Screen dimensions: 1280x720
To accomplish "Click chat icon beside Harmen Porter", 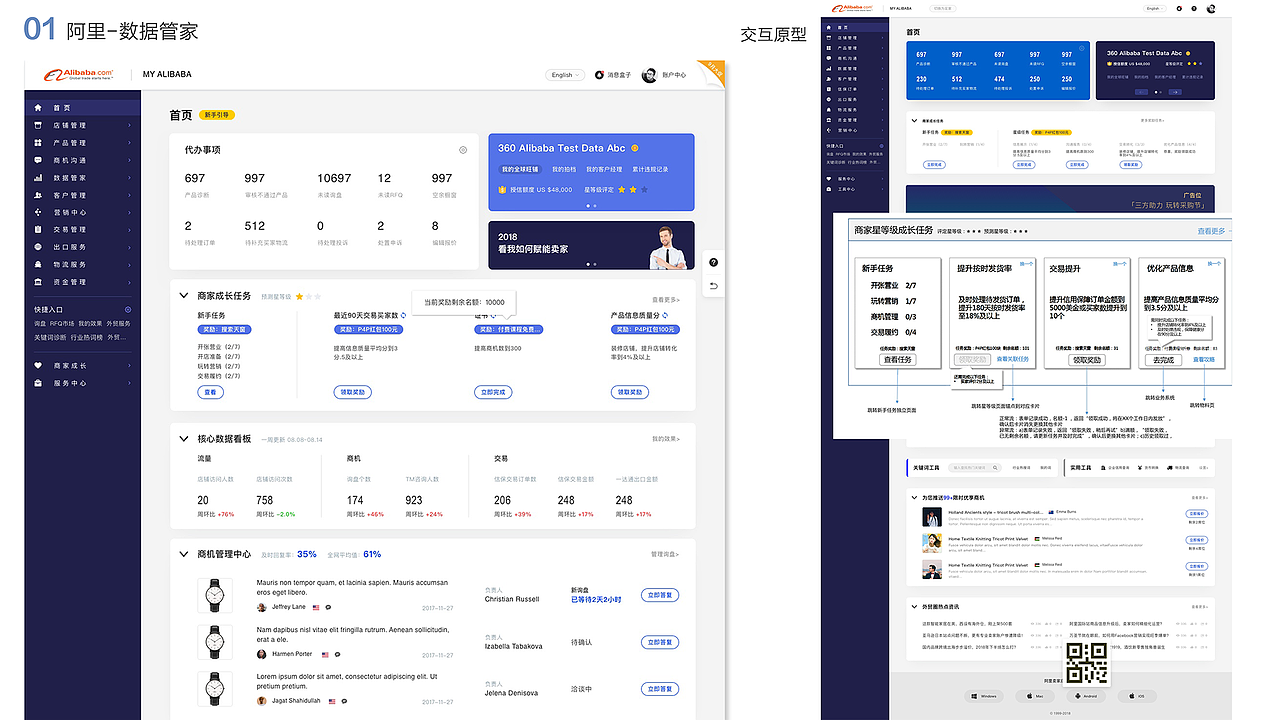I will (338, 654).
